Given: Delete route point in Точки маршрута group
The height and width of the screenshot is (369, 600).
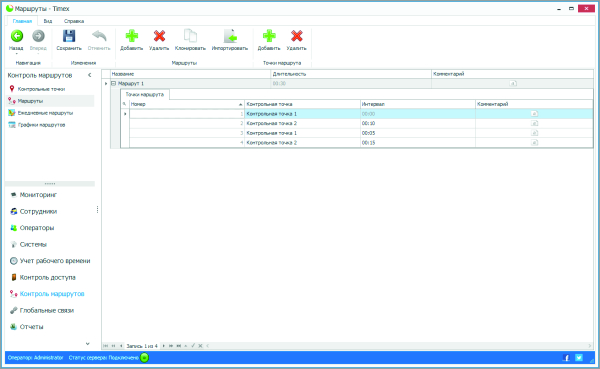Looking at the screenshot, I should click(297, 40).
